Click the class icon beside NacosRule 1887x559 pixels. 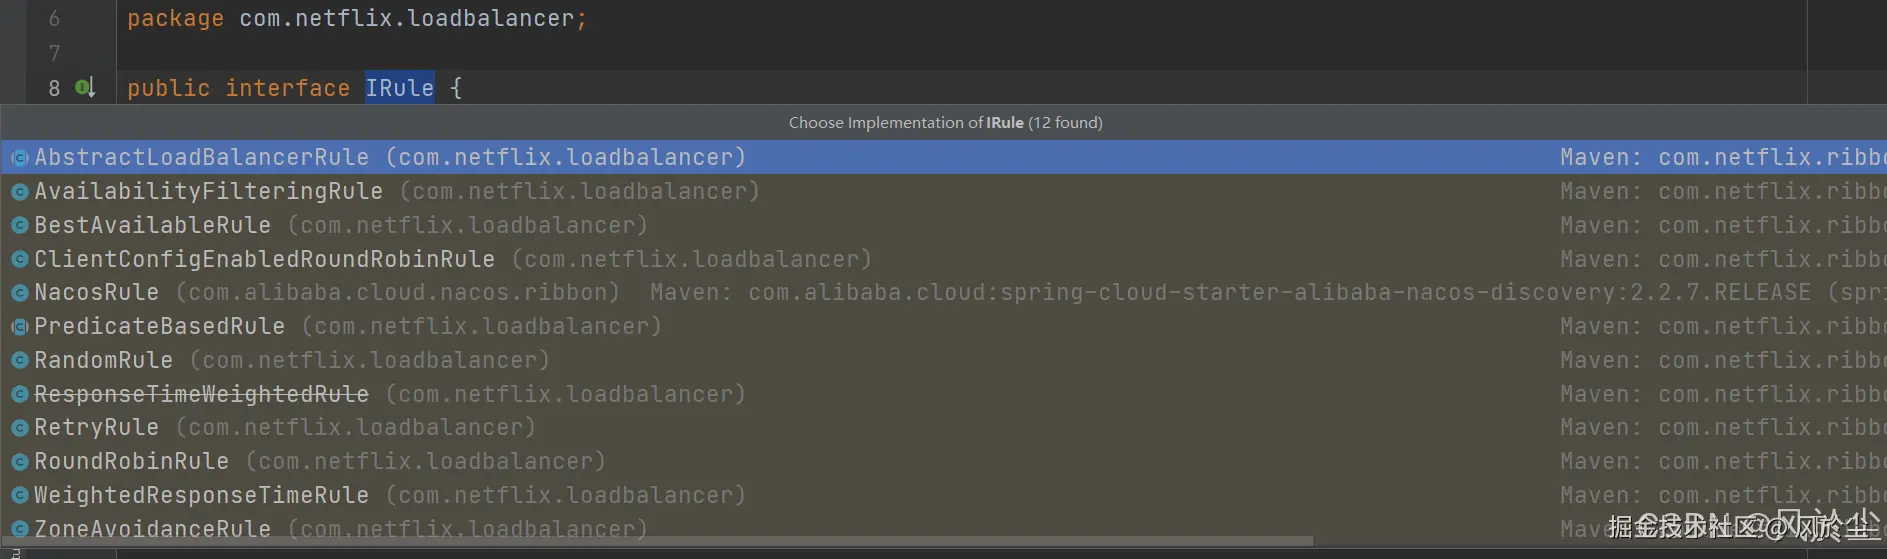[x=19, y=293]
